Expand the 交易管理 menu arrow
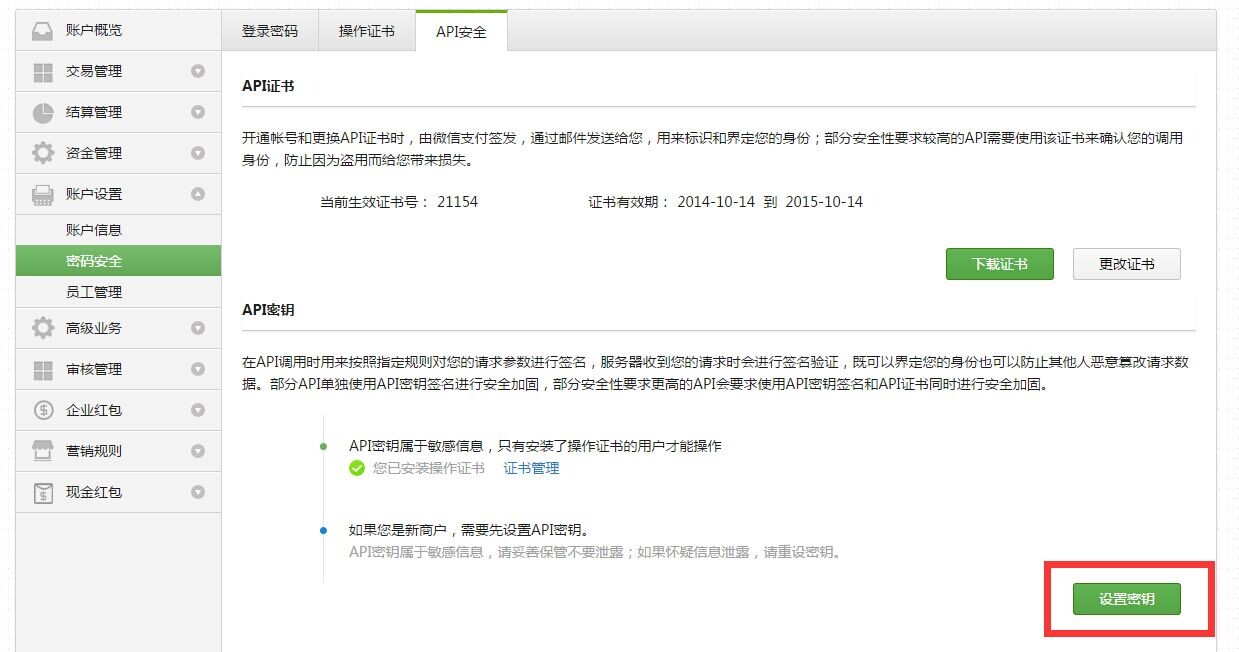The height and width of the screenshot is (652, 1239). pos(198,71)
